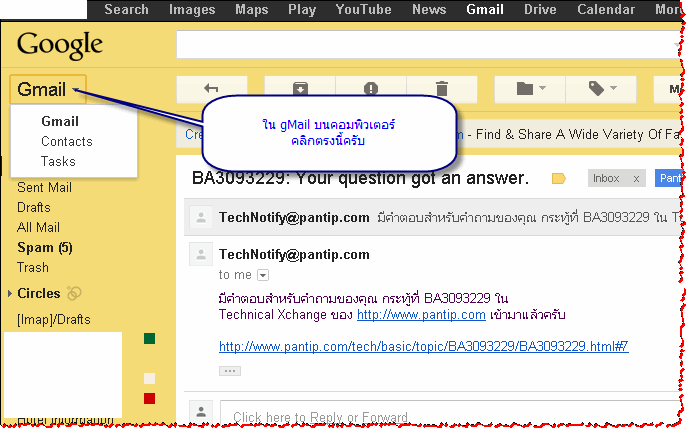This screenshot has height=428, width=686.
Task: Click the expanded message sender TechNotify@pantip.com
Action: coord(294,254)
